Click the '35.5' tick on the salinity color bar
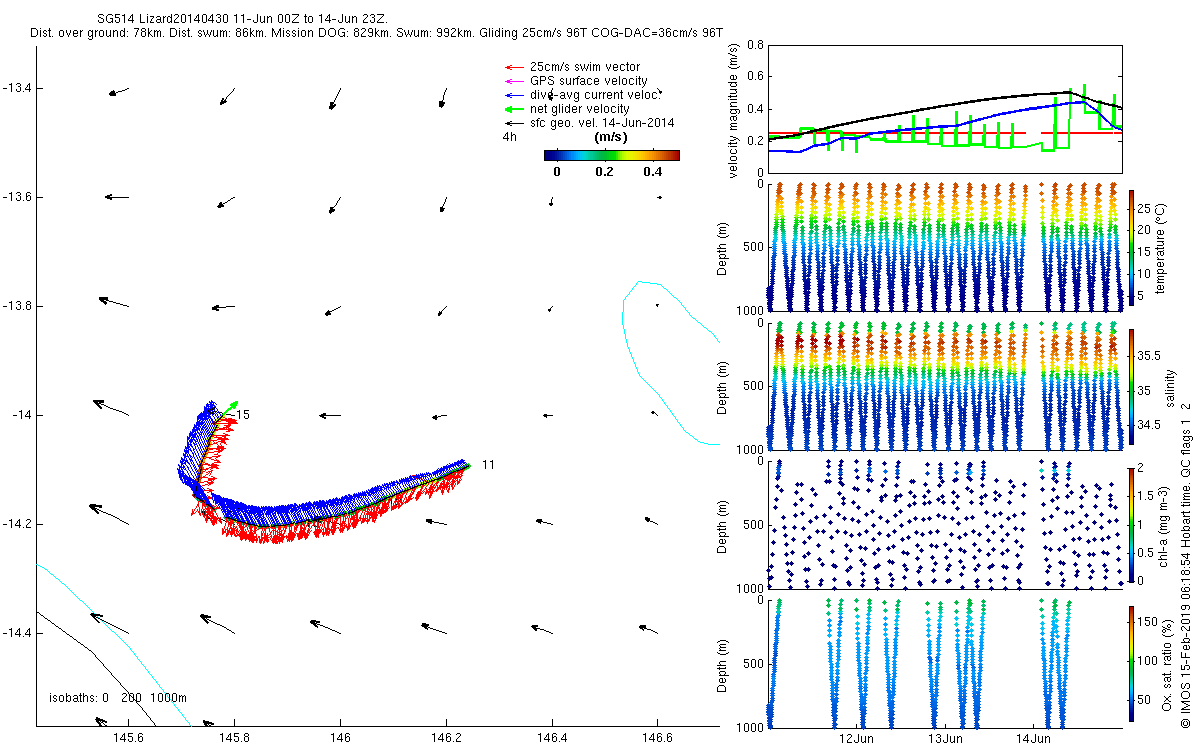 pos(1149,356)
